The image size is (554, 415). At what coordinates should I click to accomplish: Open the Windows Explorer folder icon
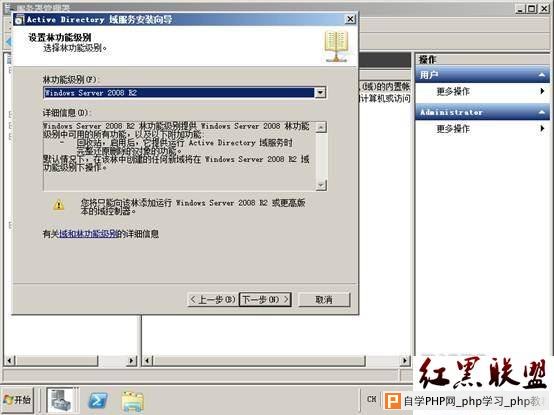click(132, 401)
